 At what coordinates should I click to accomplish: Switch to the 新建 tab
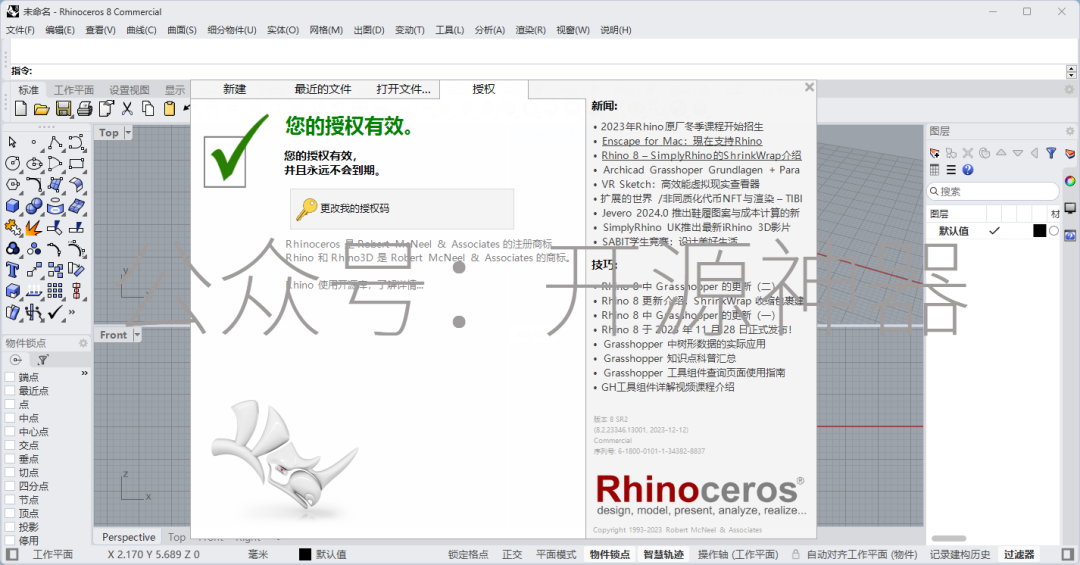coord(235,89)
